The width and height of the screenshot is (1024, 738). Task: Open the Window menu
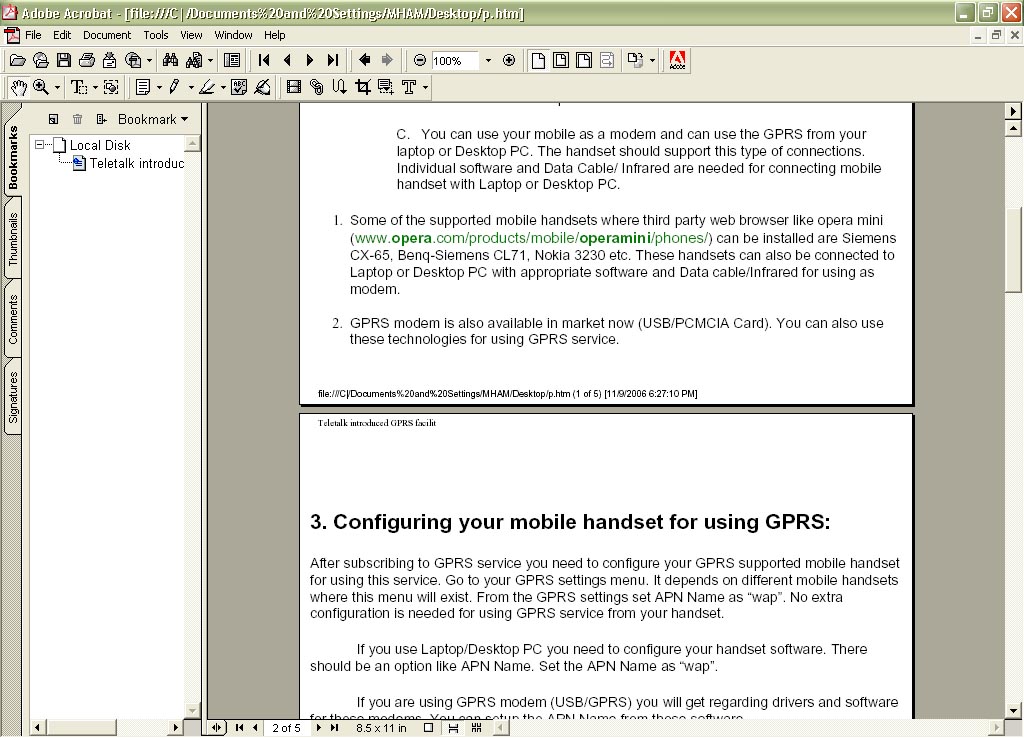coord(233,35)
